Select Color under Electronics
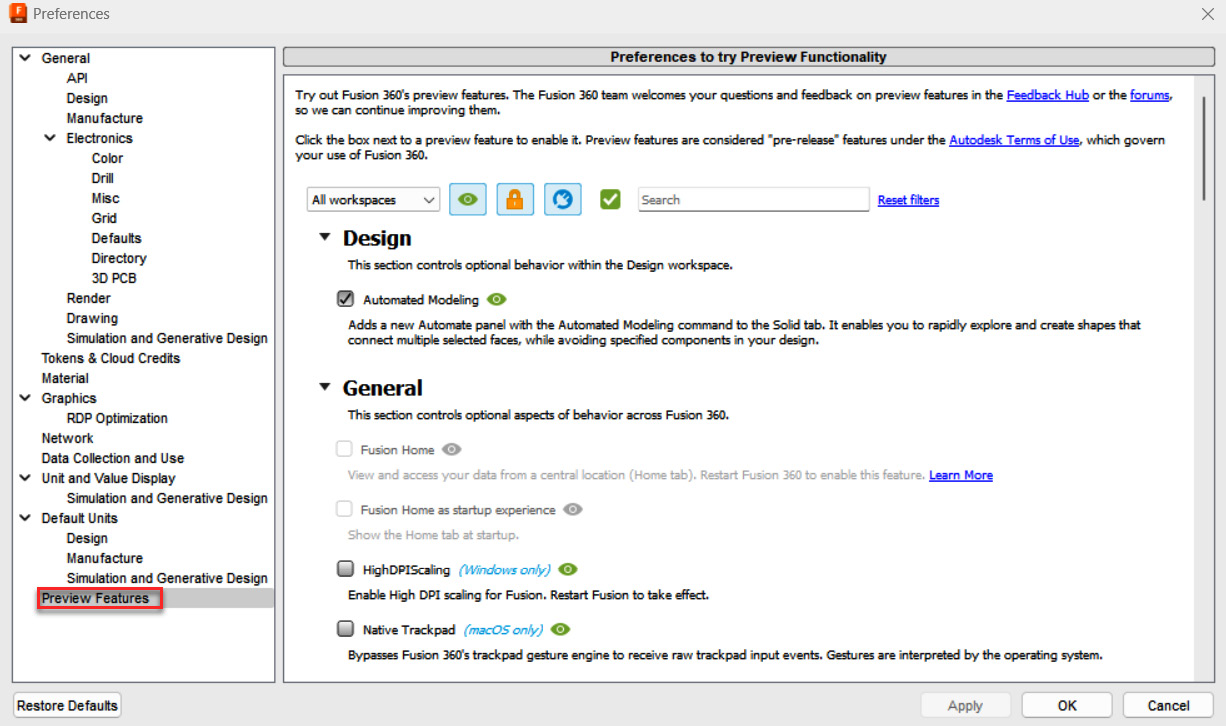1226x726 pixels. click(107, 158)
